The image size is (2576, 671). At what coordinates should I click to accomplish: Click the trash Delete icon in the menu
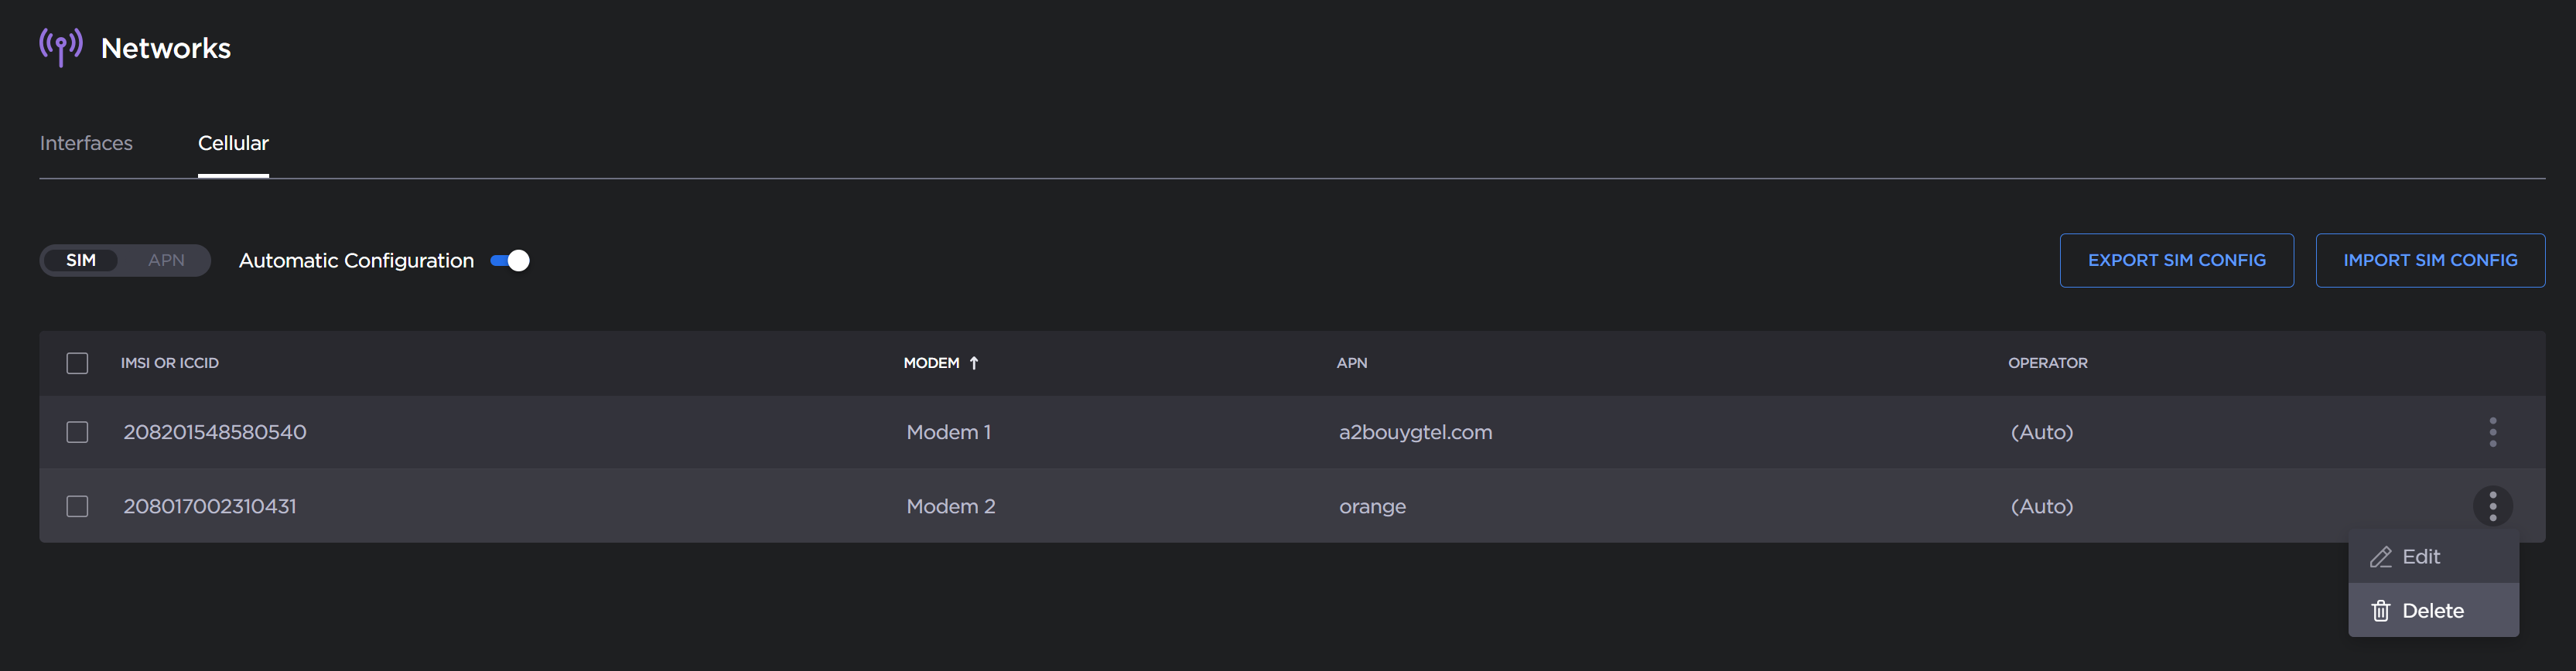[x=2381, y=611]
